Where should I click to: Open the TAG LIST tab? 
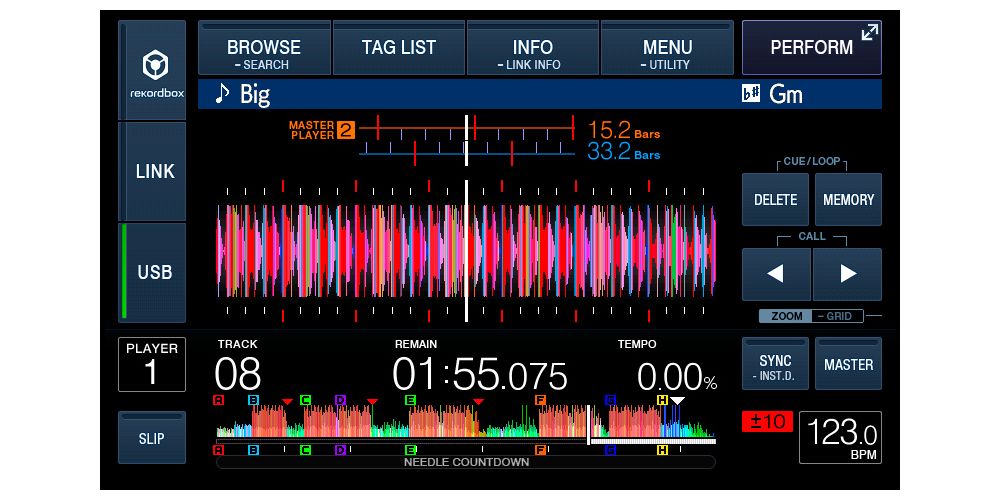(399, 48)
